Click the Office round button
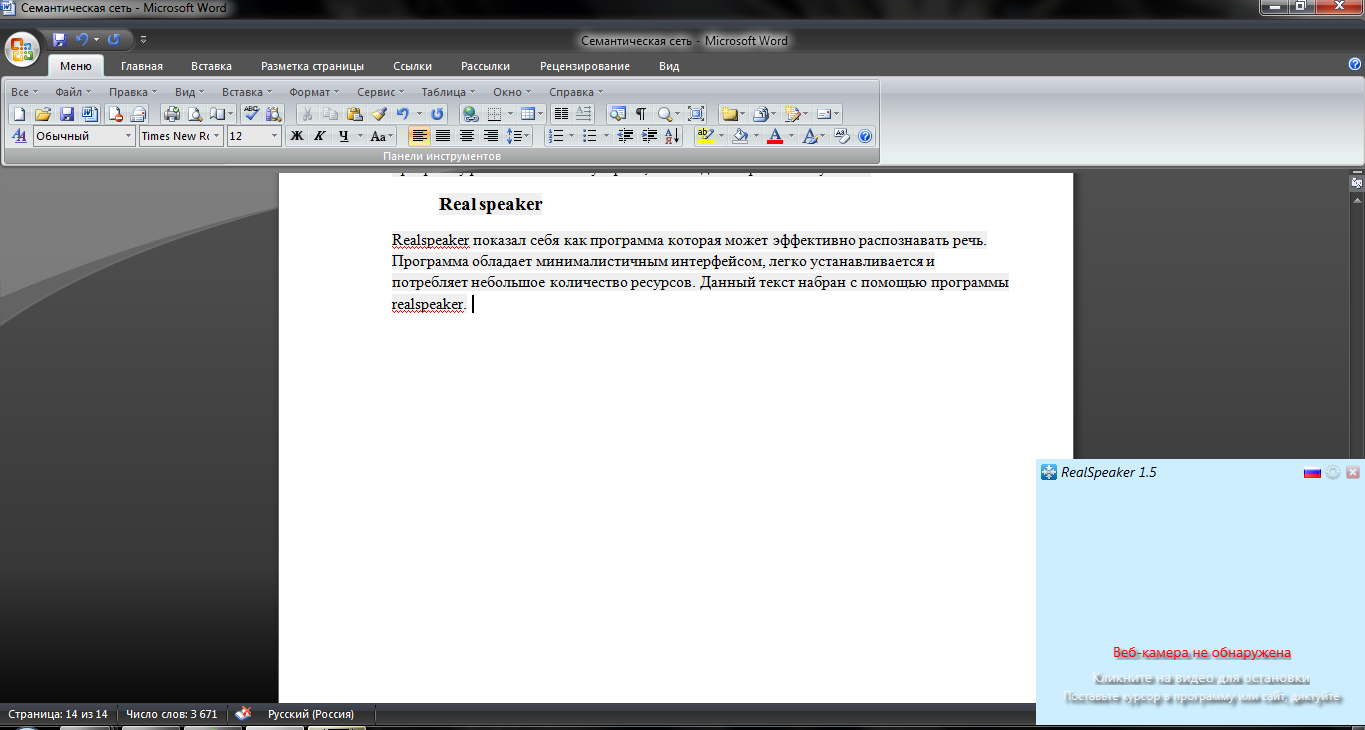The width and height of the screenshot is (1365, 730). click(22, 48)
